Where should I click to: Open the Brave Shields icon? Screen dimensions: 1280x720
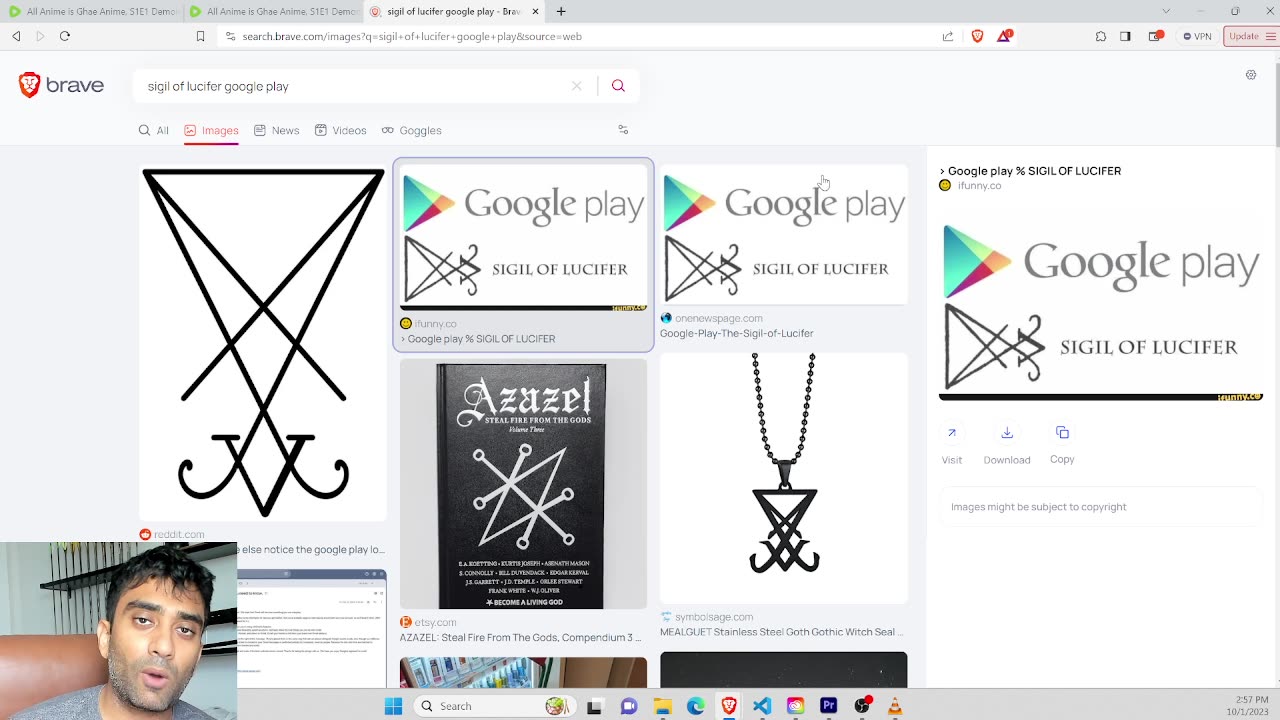point(977,36)
